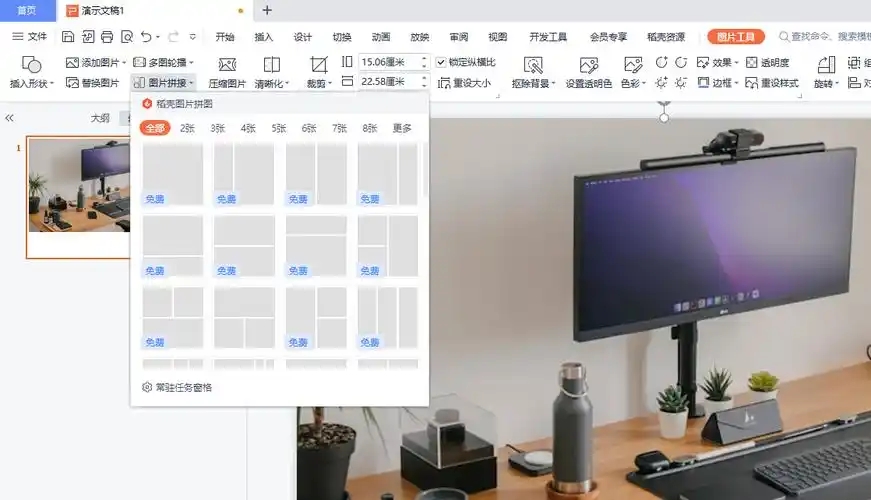
Task: Click the save document icon
Action: [68, 37]
